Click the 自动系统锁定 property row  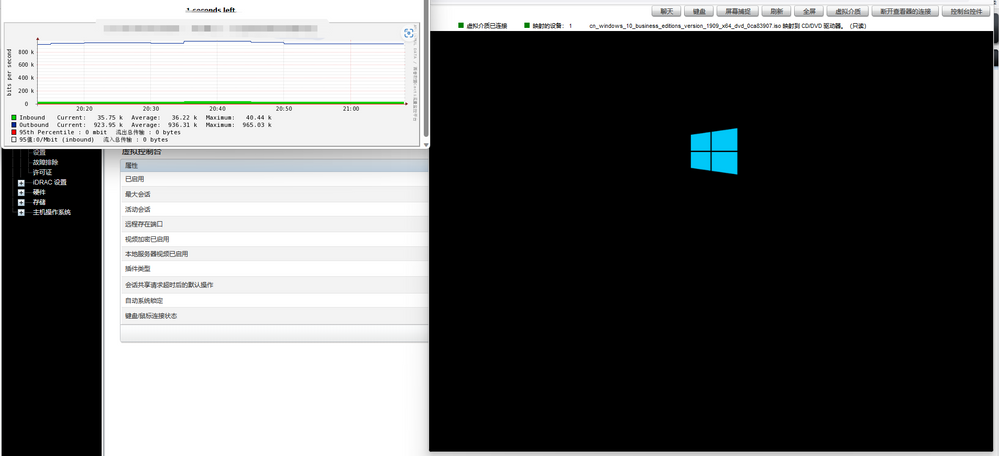[275, 301]
